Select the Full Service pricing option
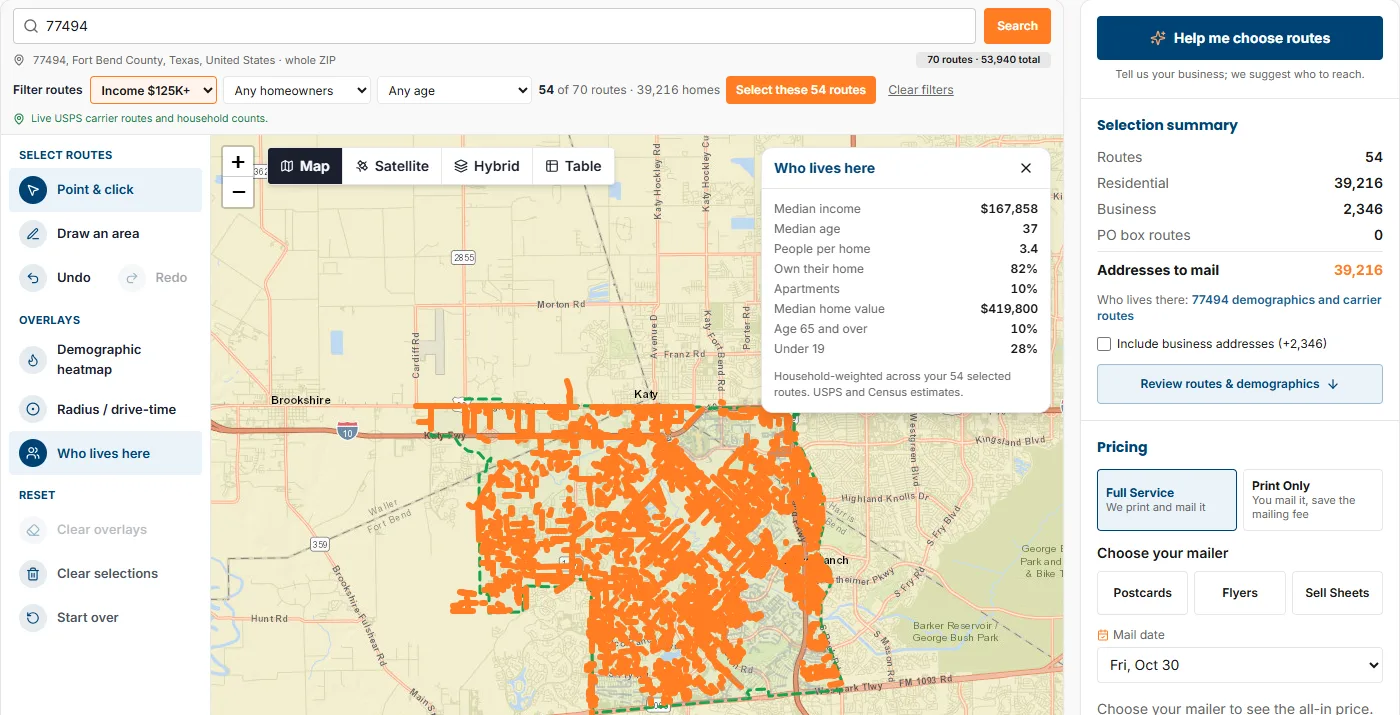This screenshot has height=715, width=1400. [x=1167, y=500]
